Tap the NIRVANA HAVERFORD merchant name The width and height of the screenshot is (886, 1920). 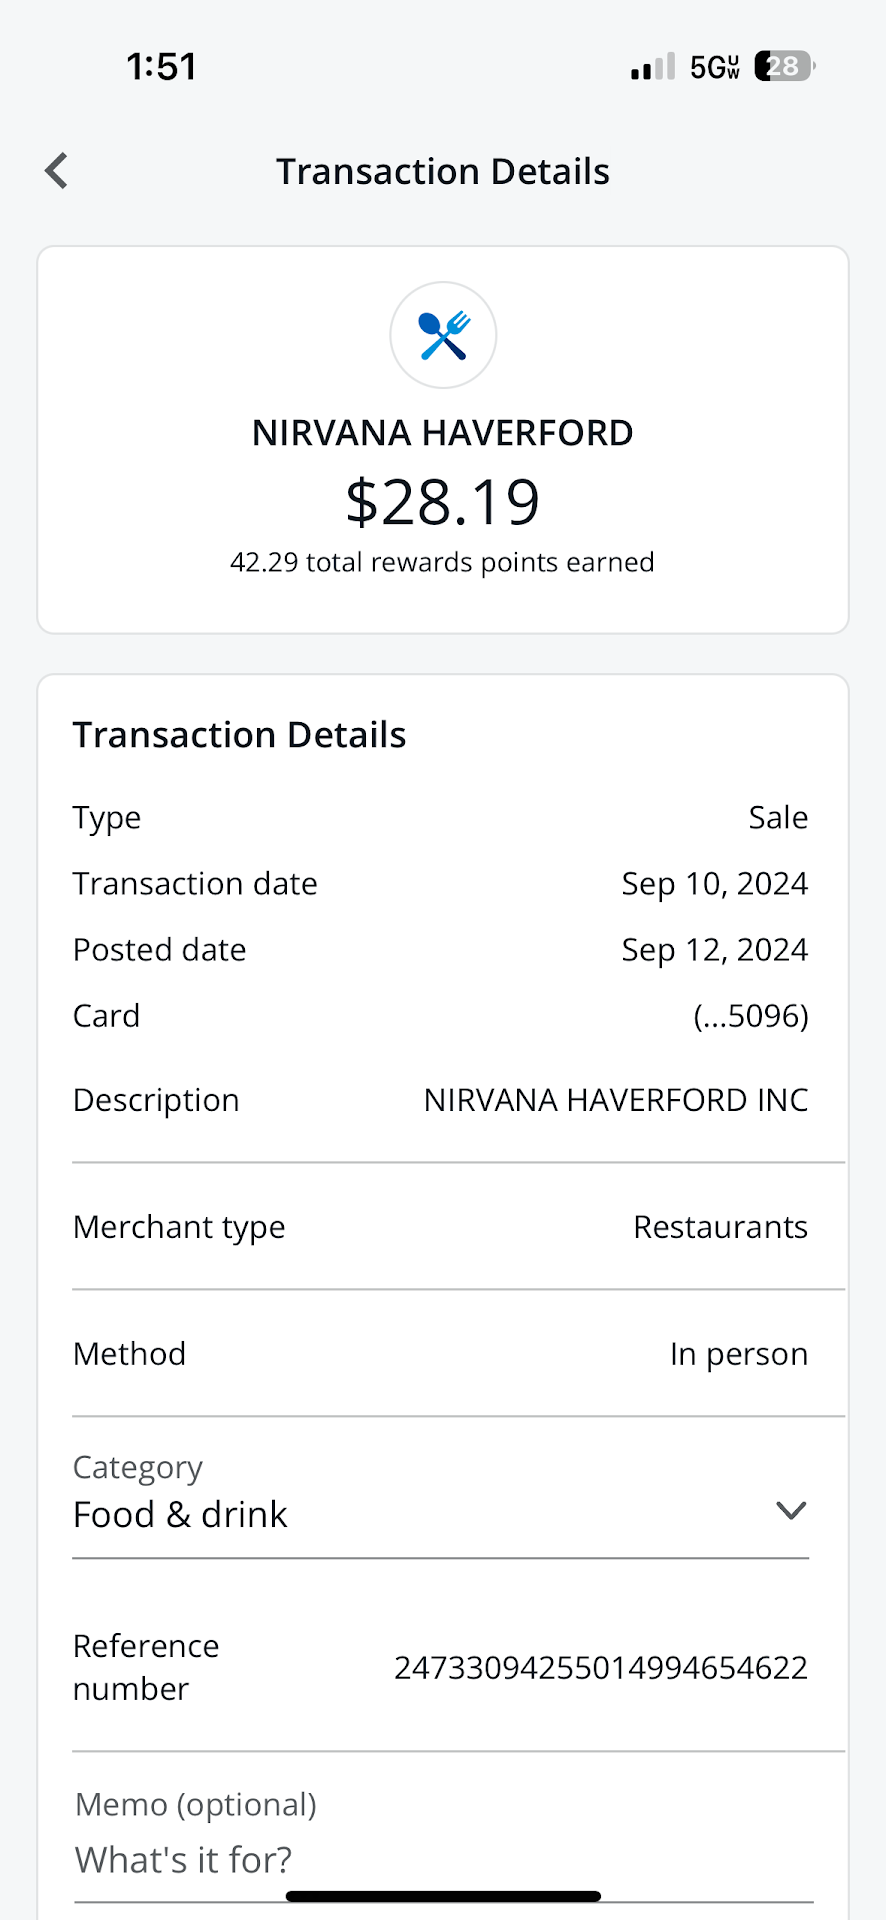(442, 433)
